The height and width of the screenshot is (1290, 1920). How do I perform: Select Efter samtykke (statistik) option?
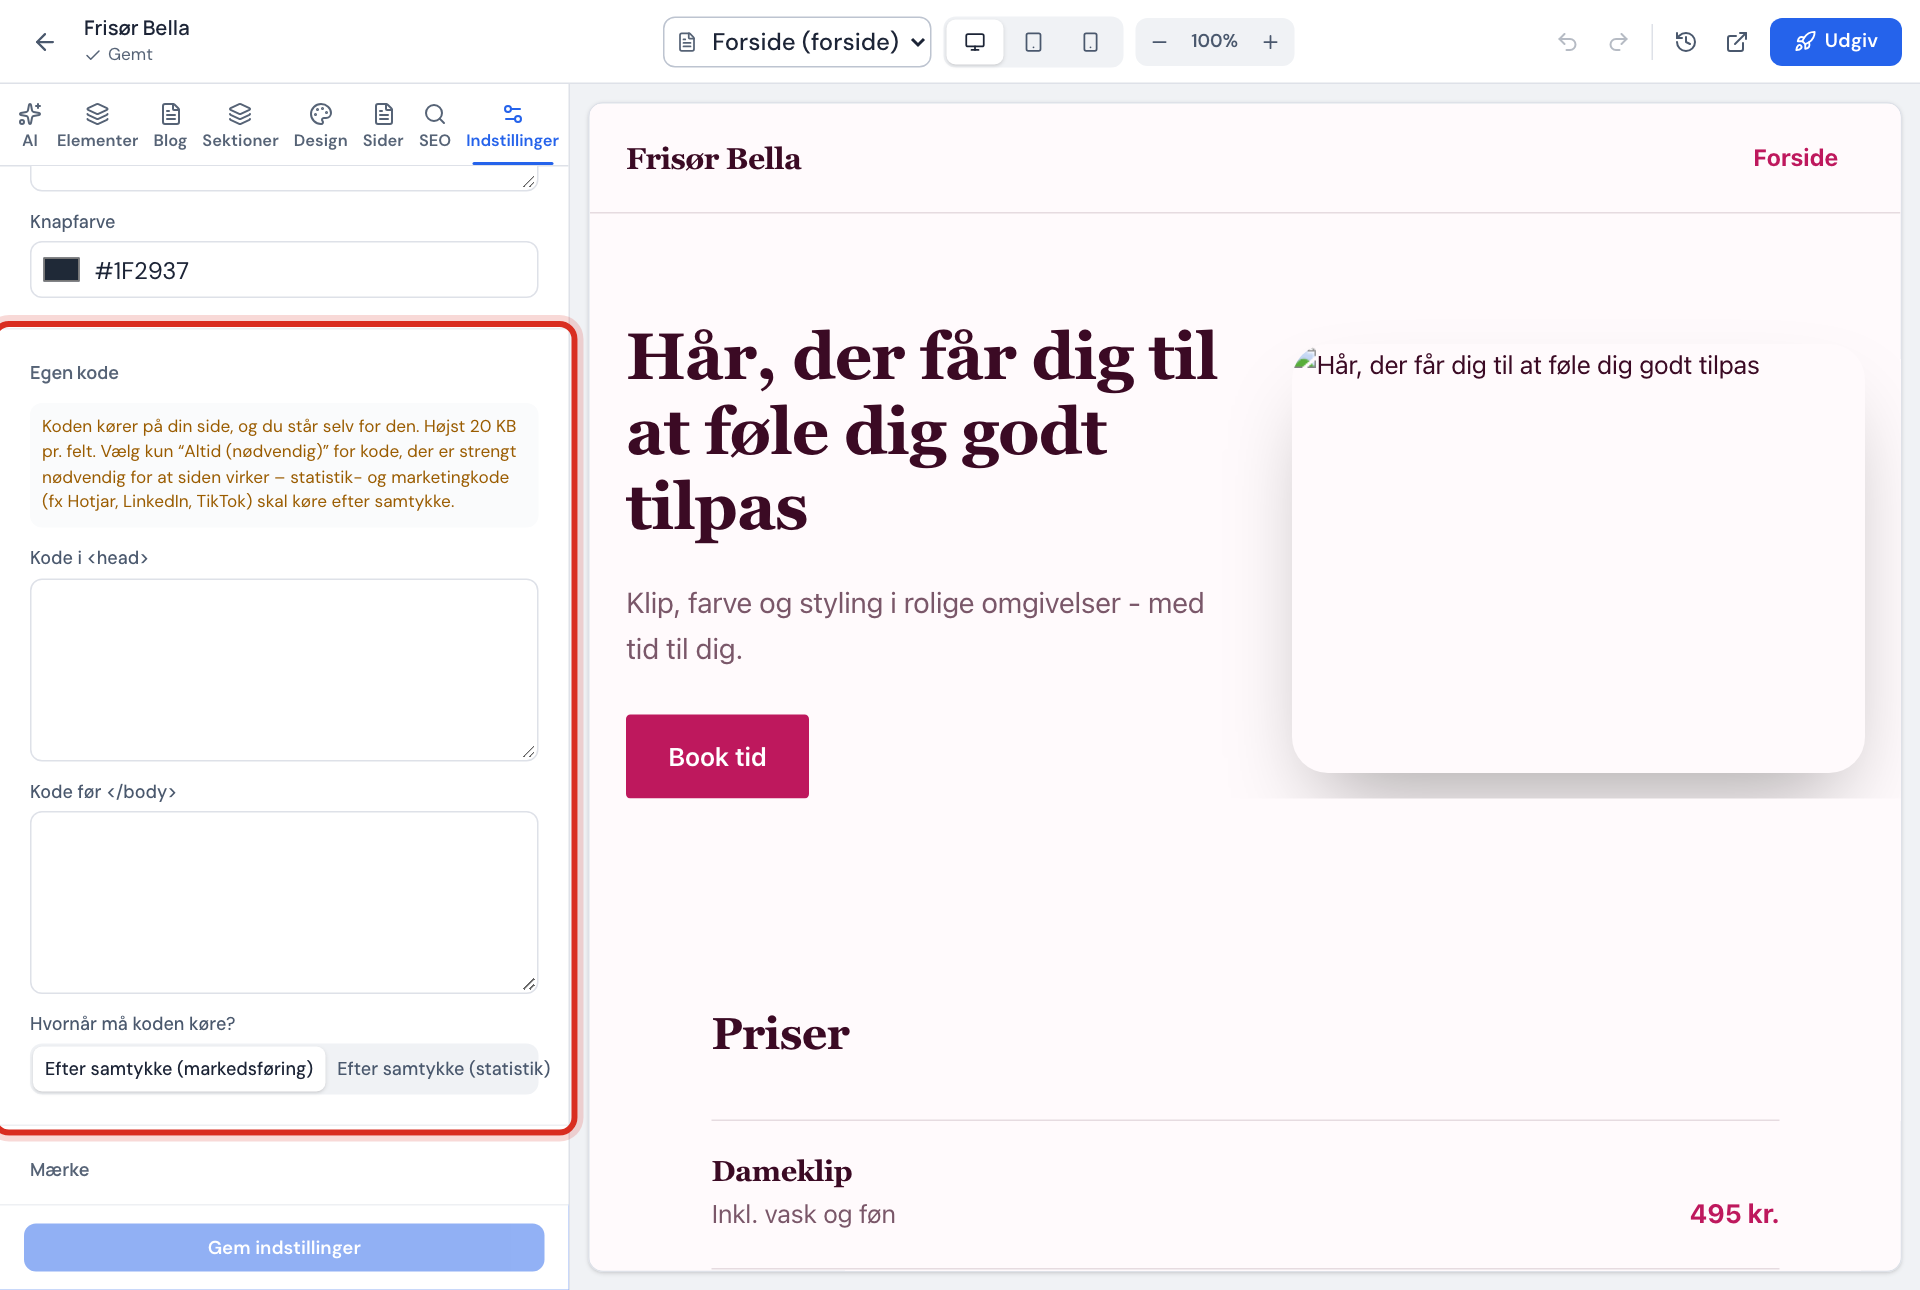pyautogui.click(x=443, y=1069)
